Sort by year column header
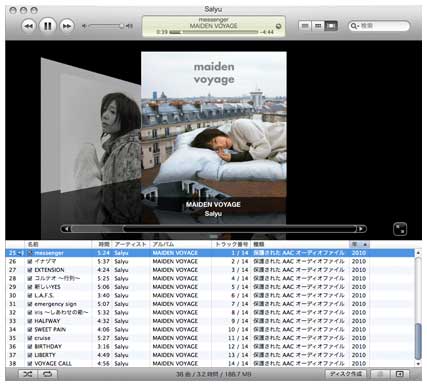Screen dimensions: 427x386 click(359, 244)
